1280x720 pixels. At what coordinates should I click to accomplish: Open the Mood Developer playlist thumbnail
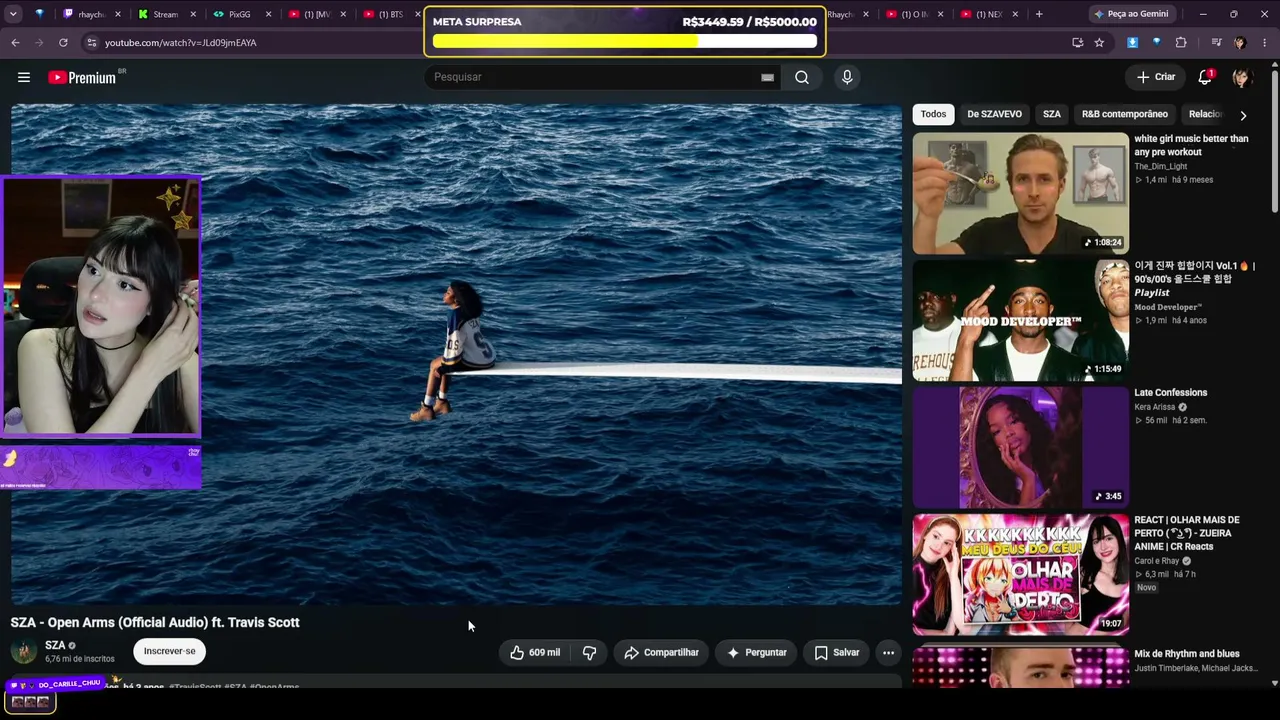click(x=1020, y=320)
